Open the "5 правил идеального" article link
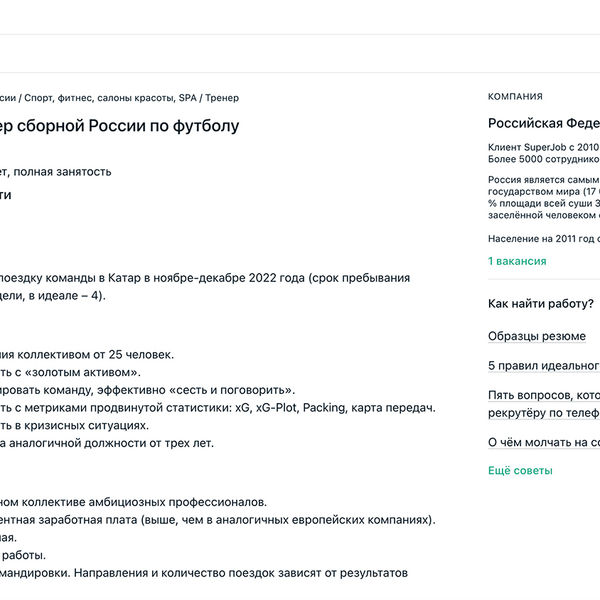Screen dimensions: 600x600 [x=543, y=366]
